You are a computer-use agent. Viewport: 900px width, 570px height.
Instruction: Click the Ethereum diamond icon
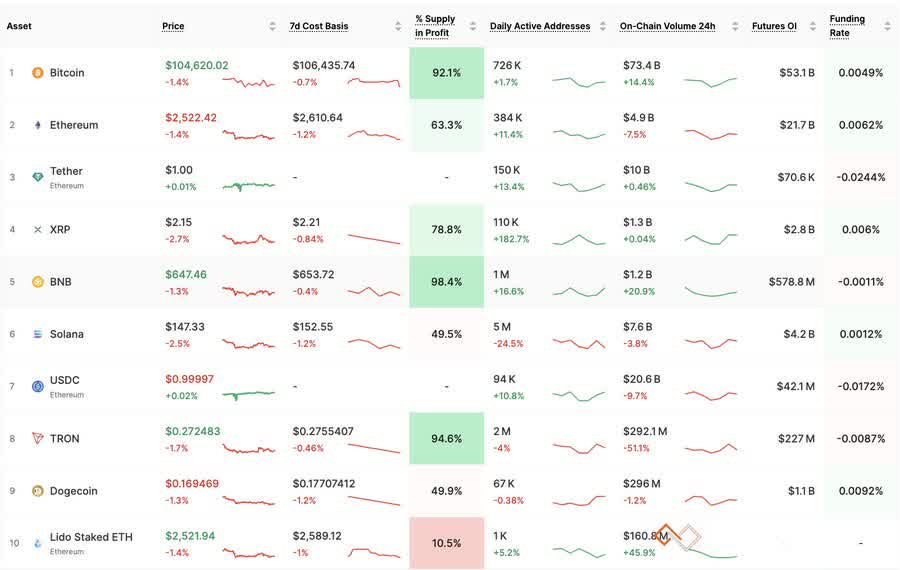(38, 125)
